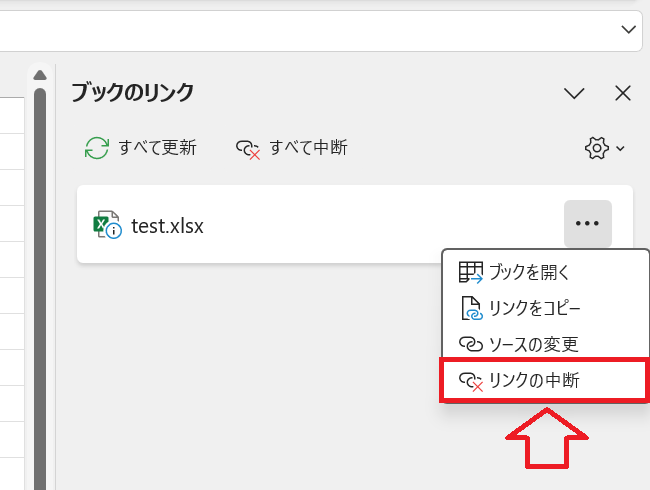Click the open workbook table icon
650x490 pixels.
coord(471,272)
